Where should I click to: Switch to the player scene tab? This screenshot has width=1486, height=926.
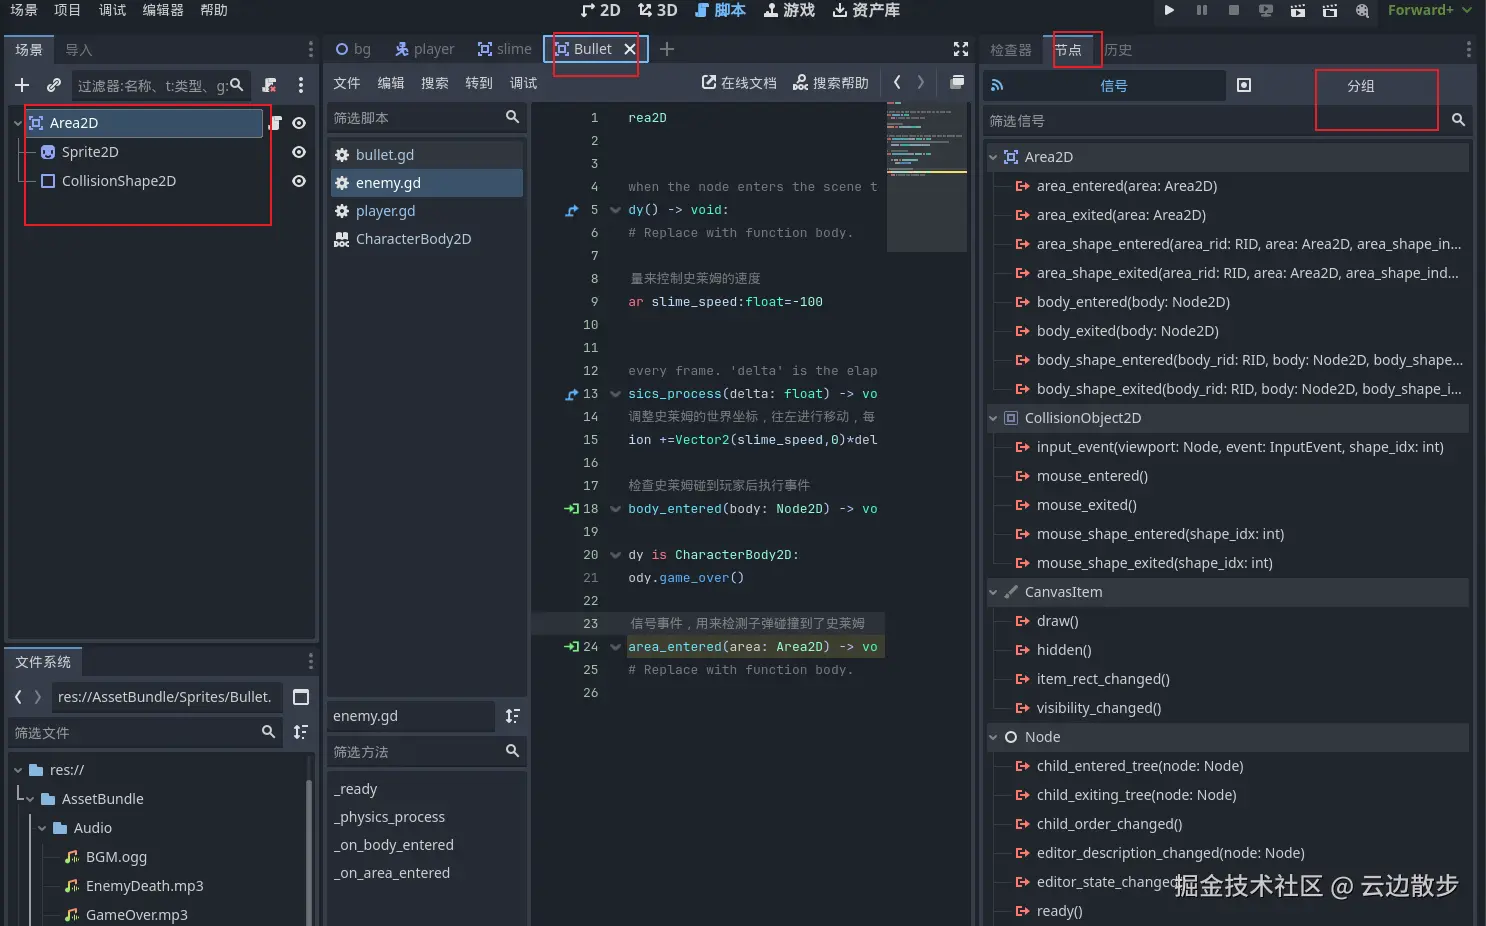[425, 49]
